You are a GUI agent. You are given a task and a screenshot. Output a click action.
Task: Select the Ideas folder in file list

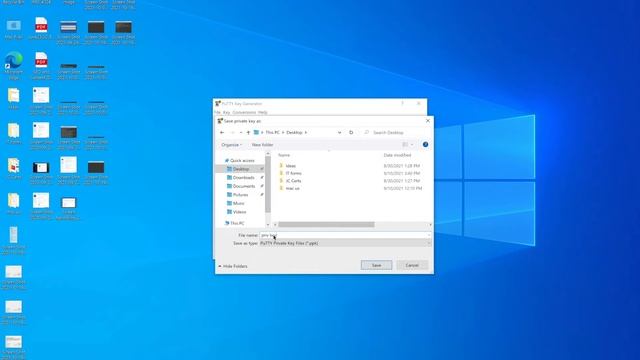pyautogui.click(x=291, y=166)
